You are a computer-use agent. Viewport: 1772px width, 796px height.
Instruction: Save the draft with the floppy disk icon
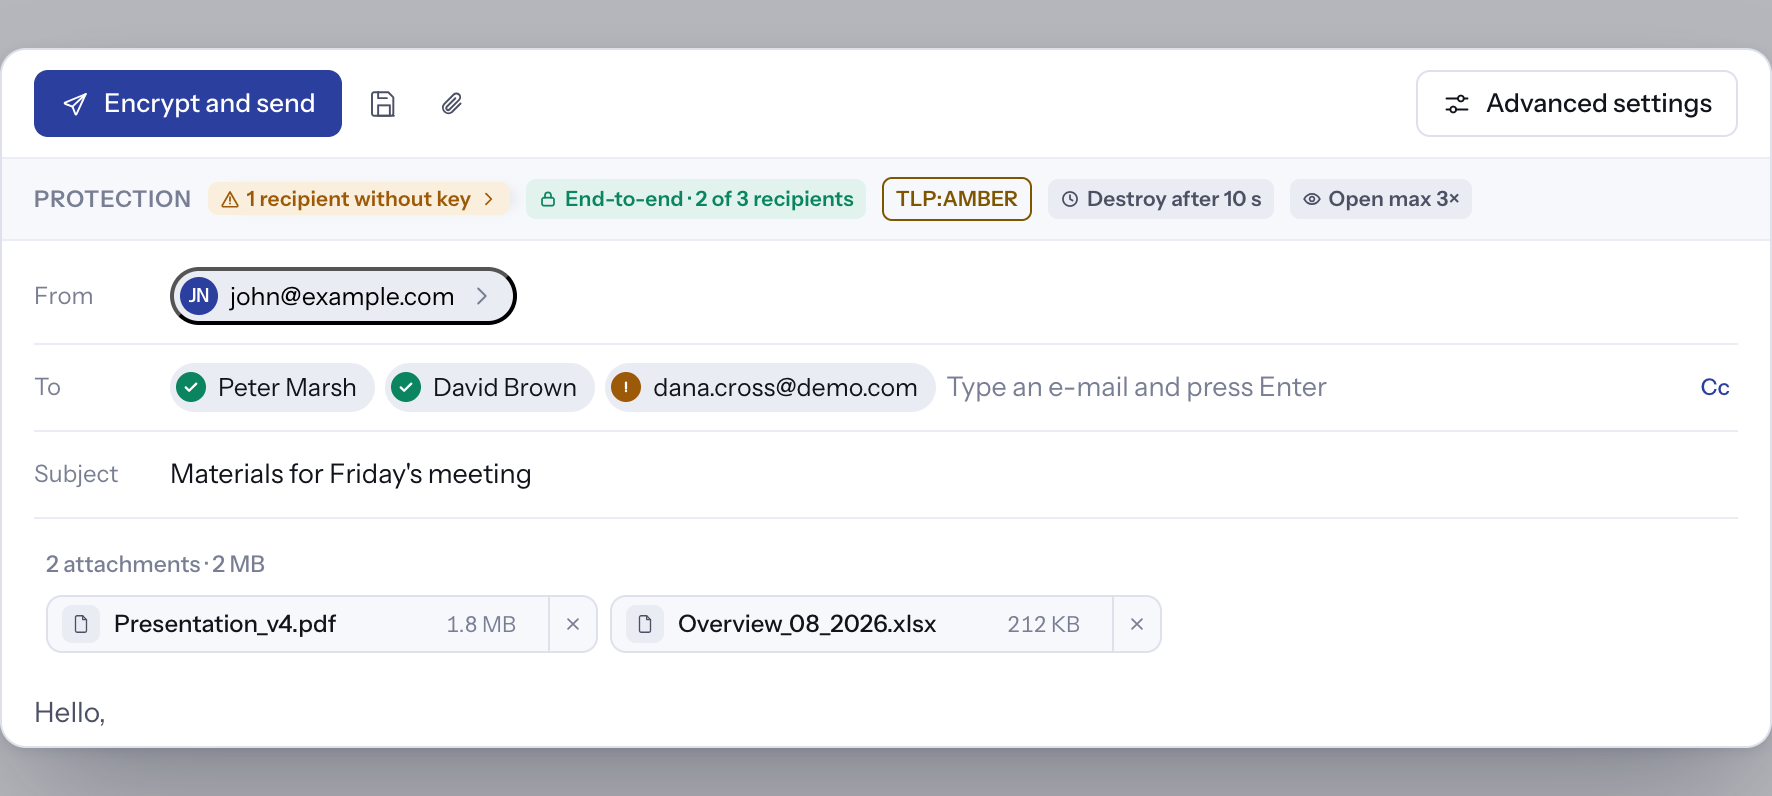point(383,104)
